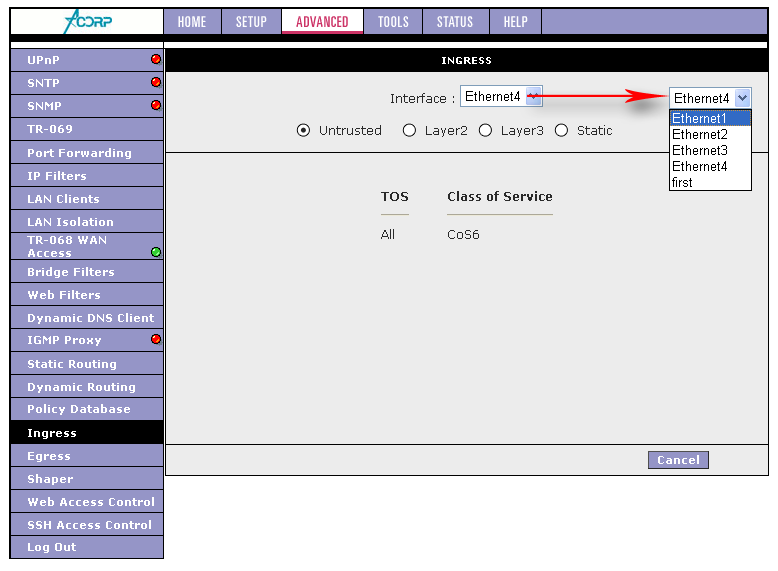Image resolution: width=778 pixels, height=571 pixels.
Task: Choose Ethernet1 from the dropdown list
Action: (710, 119)
